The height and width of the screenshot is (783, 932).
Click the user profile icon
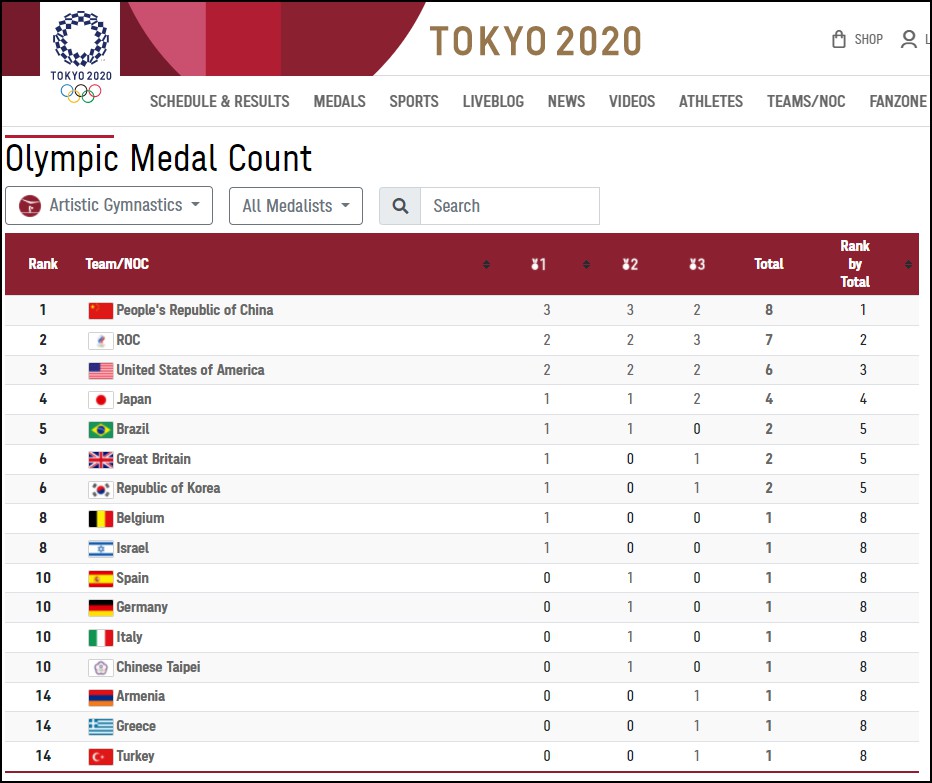(908, 40)
